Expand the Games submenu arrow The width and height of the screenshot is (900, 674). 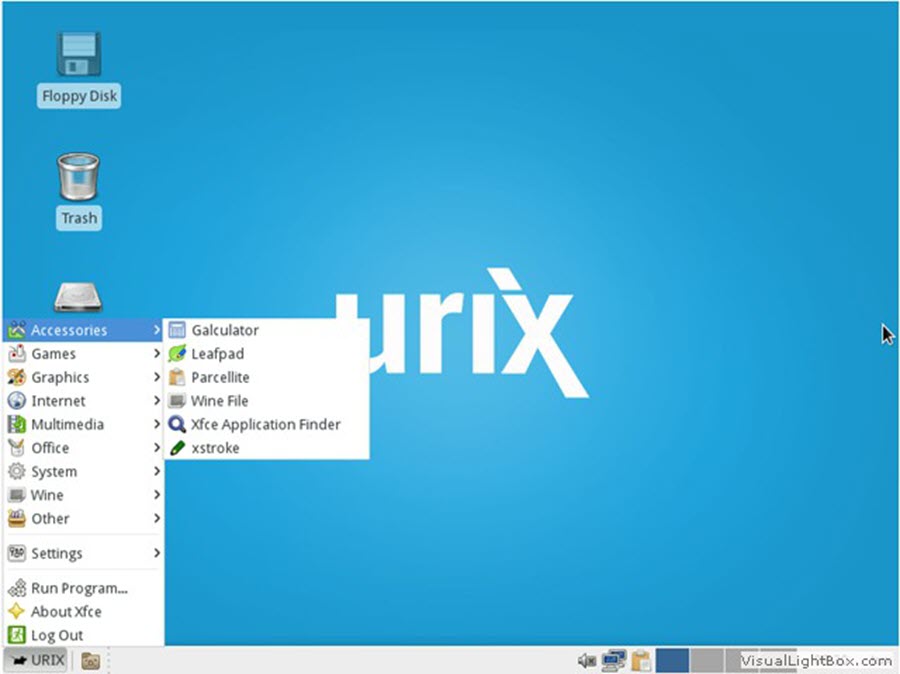[x=156, y=354]
